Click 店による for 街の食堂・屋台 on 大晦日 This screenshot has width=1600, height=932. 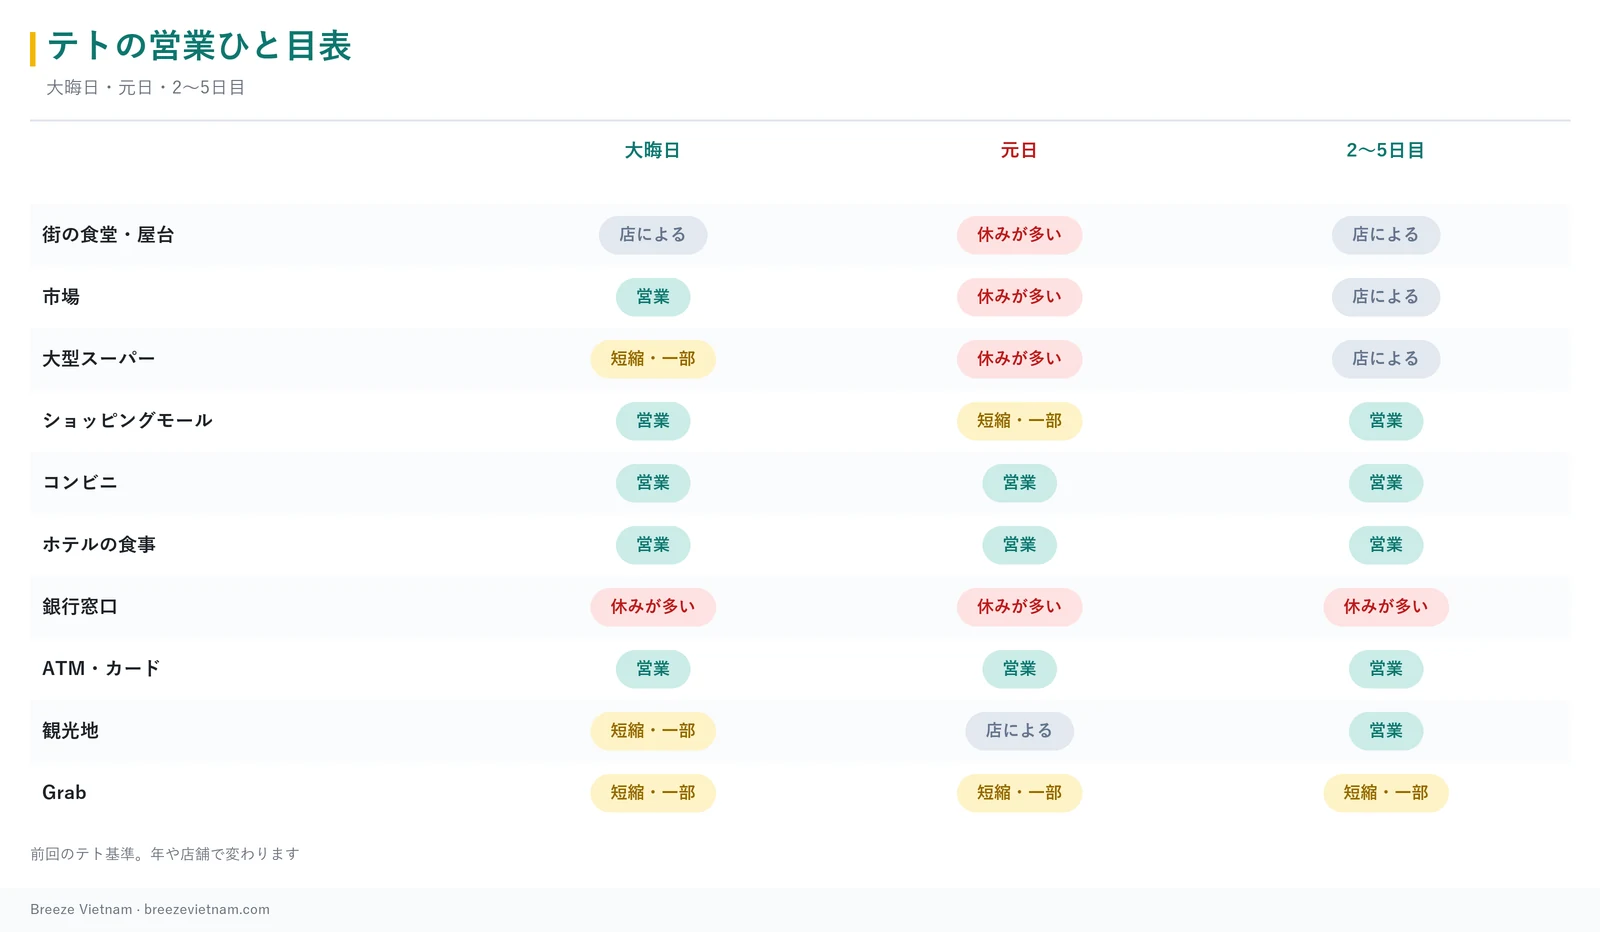pos(653,235)
